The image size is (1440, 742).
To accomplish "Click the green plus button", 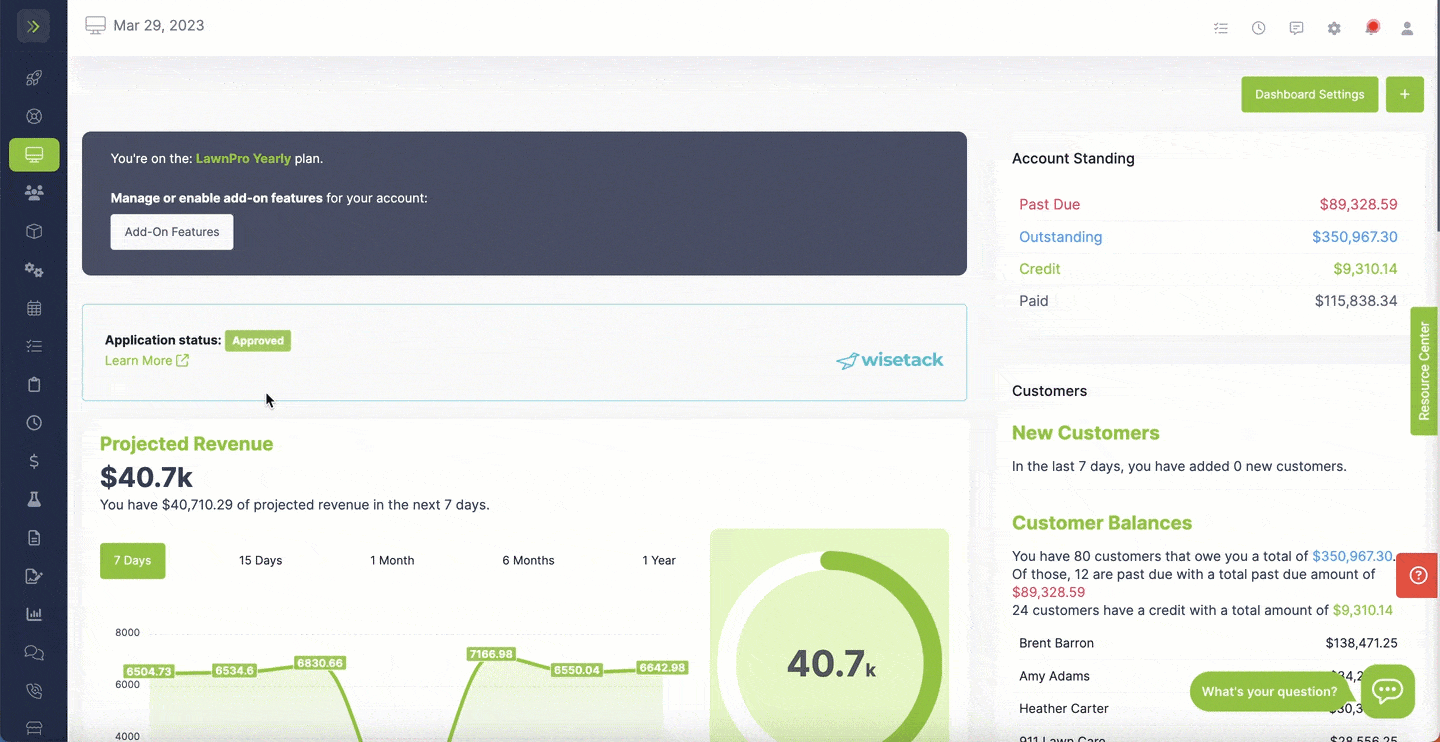I will click(1404, 95).
